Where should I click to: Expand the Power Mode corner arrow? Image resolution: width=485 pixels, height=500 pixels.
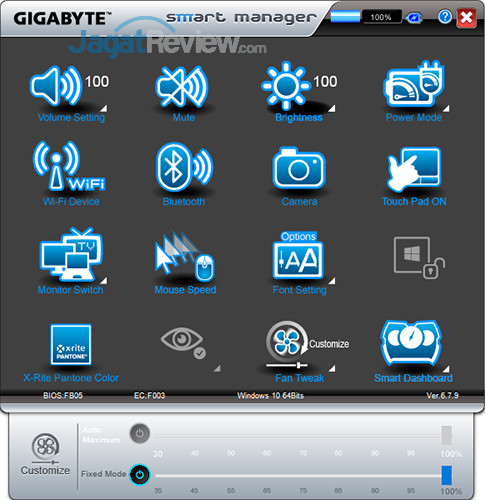click(446, 108)
